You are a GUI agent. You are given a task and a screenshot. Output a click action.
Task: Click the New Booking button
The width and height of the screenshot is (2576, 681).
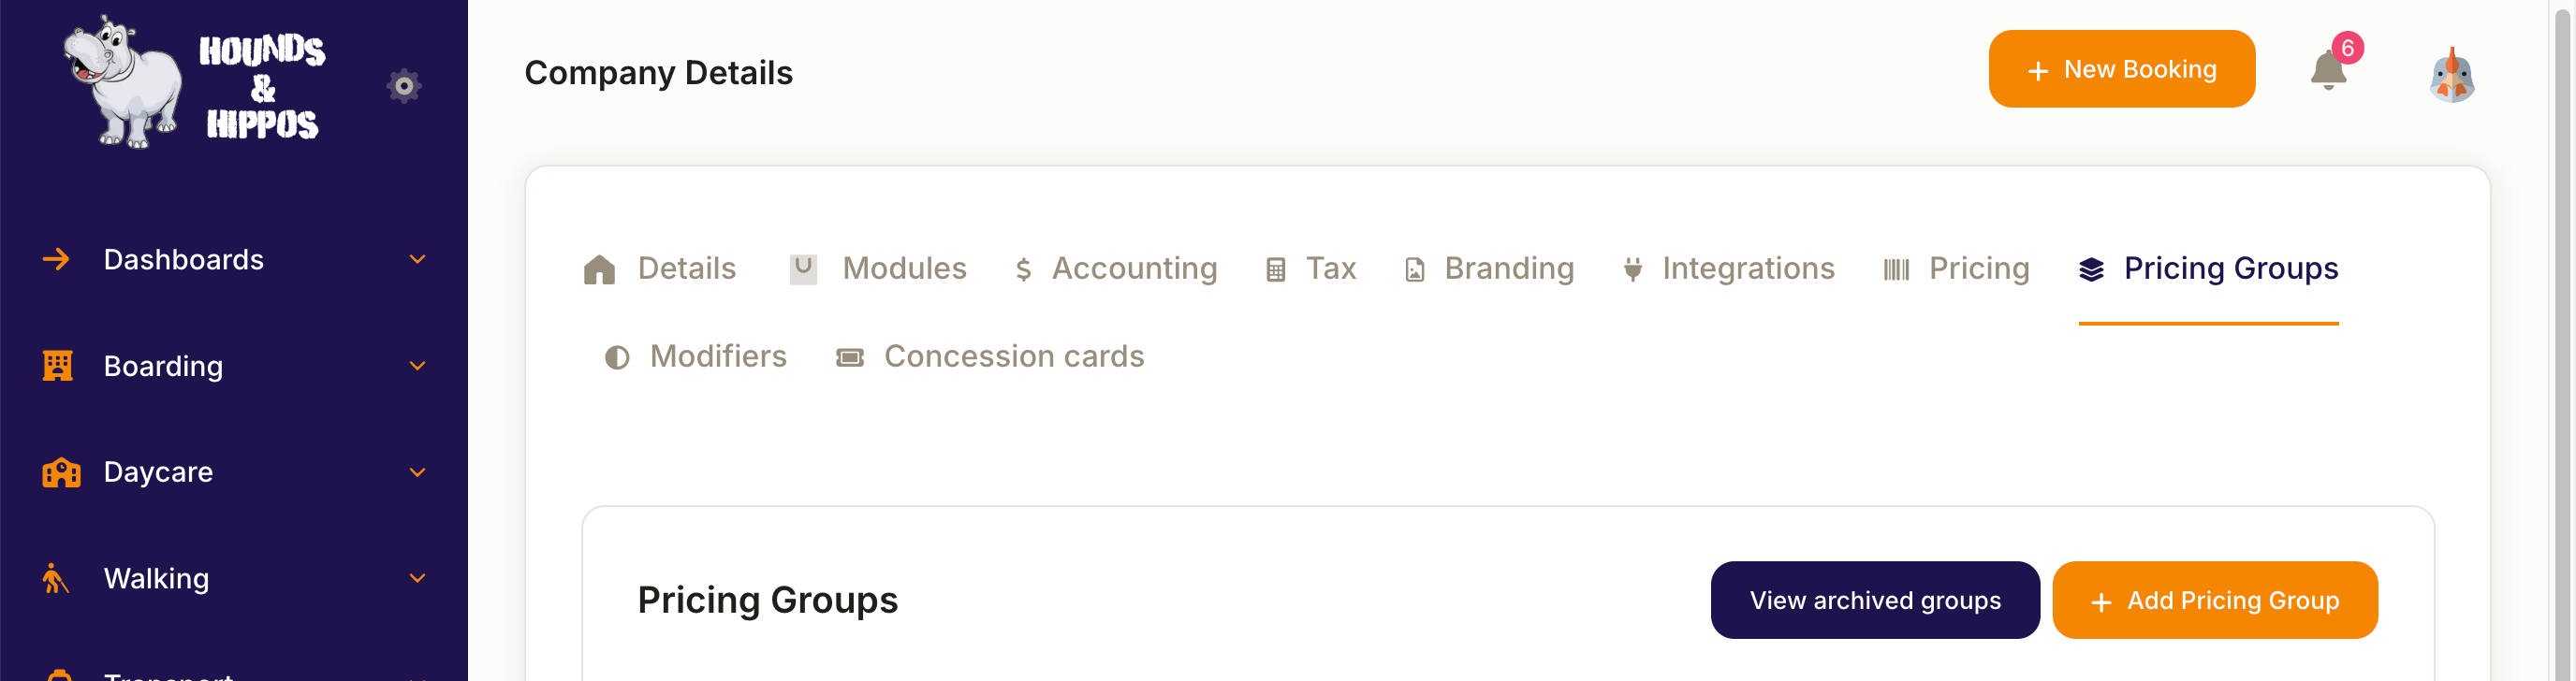(2121, 69)
